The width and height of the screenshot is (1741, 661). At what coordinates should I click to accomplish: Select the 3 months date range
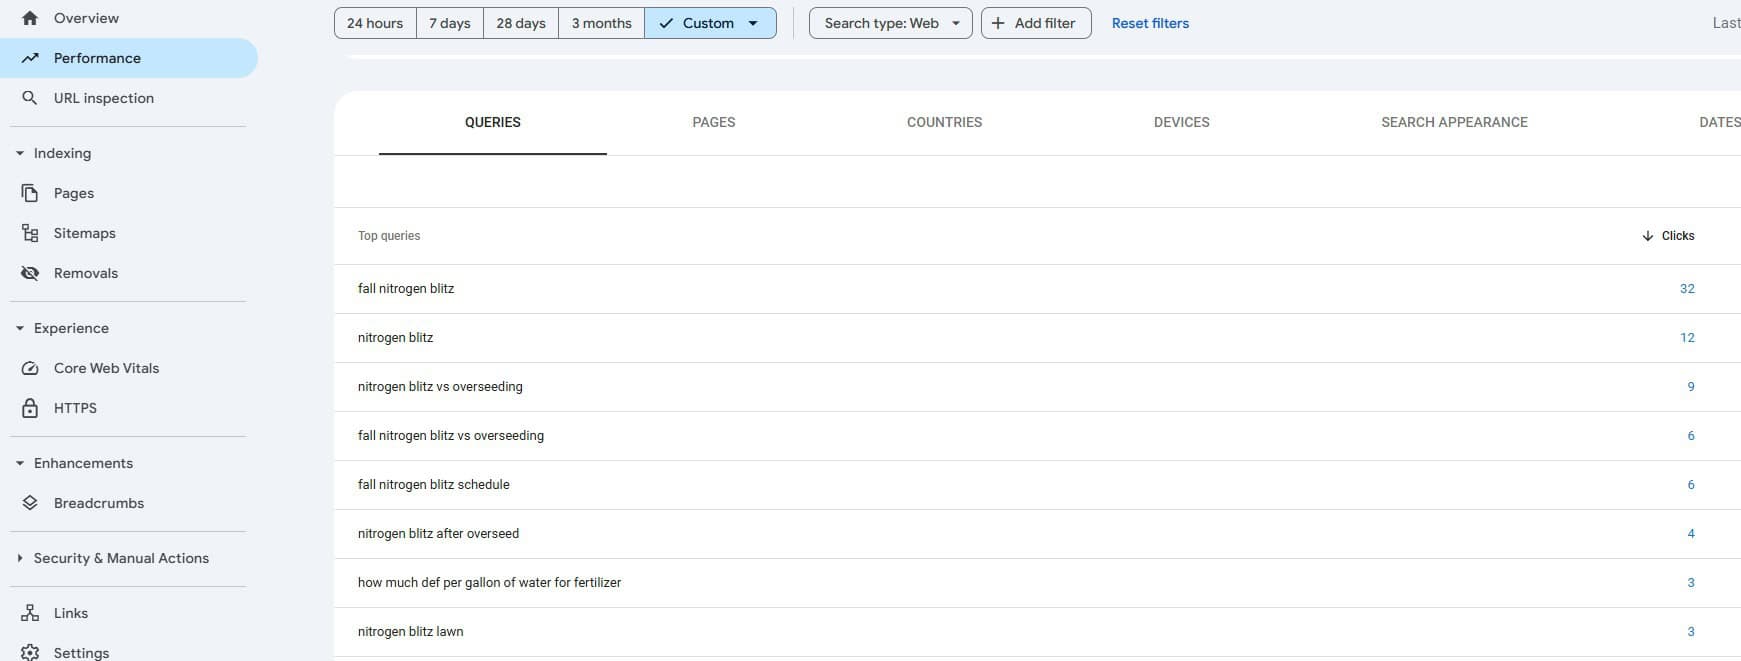(601, 23)
